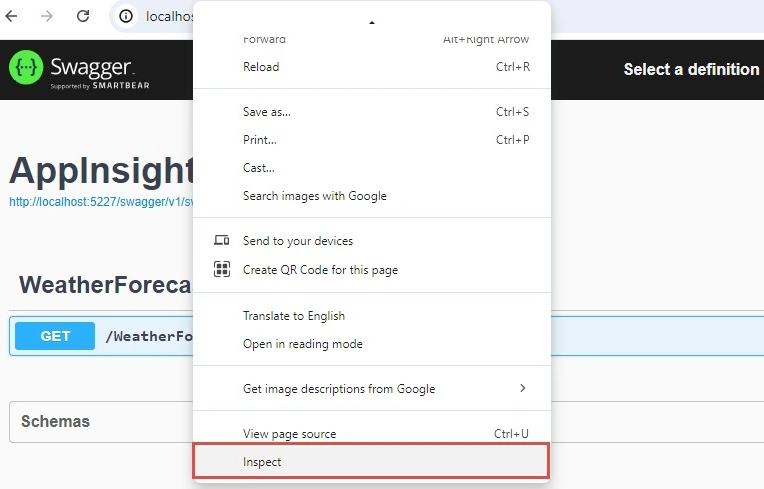764x489 pixels.
Task: Open the site information icon in address bar
Action: [126, 16]
